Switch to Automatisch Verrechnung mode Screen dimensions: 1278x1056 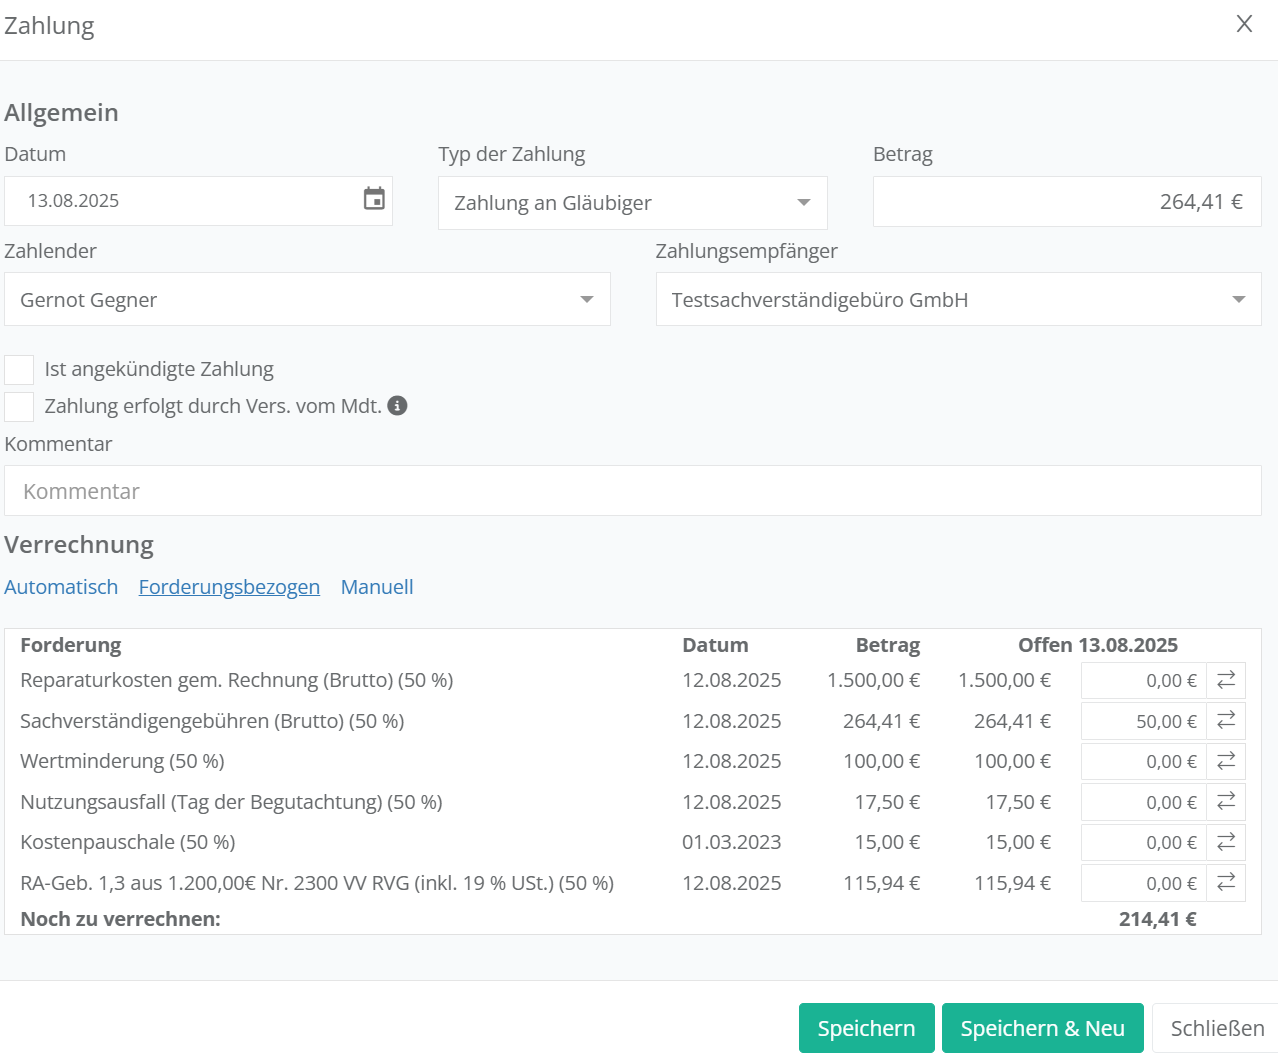point(61,587)
